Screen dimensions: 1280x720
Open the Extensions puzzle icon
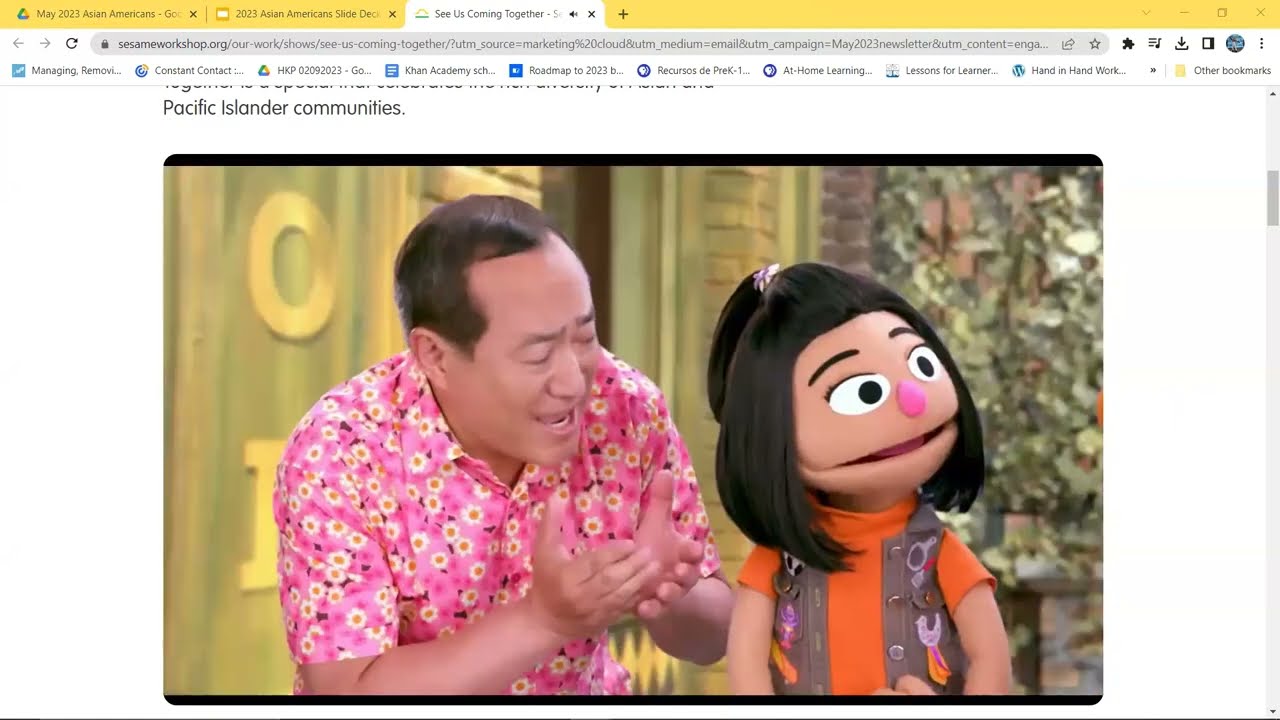[x=1128, y=44]
